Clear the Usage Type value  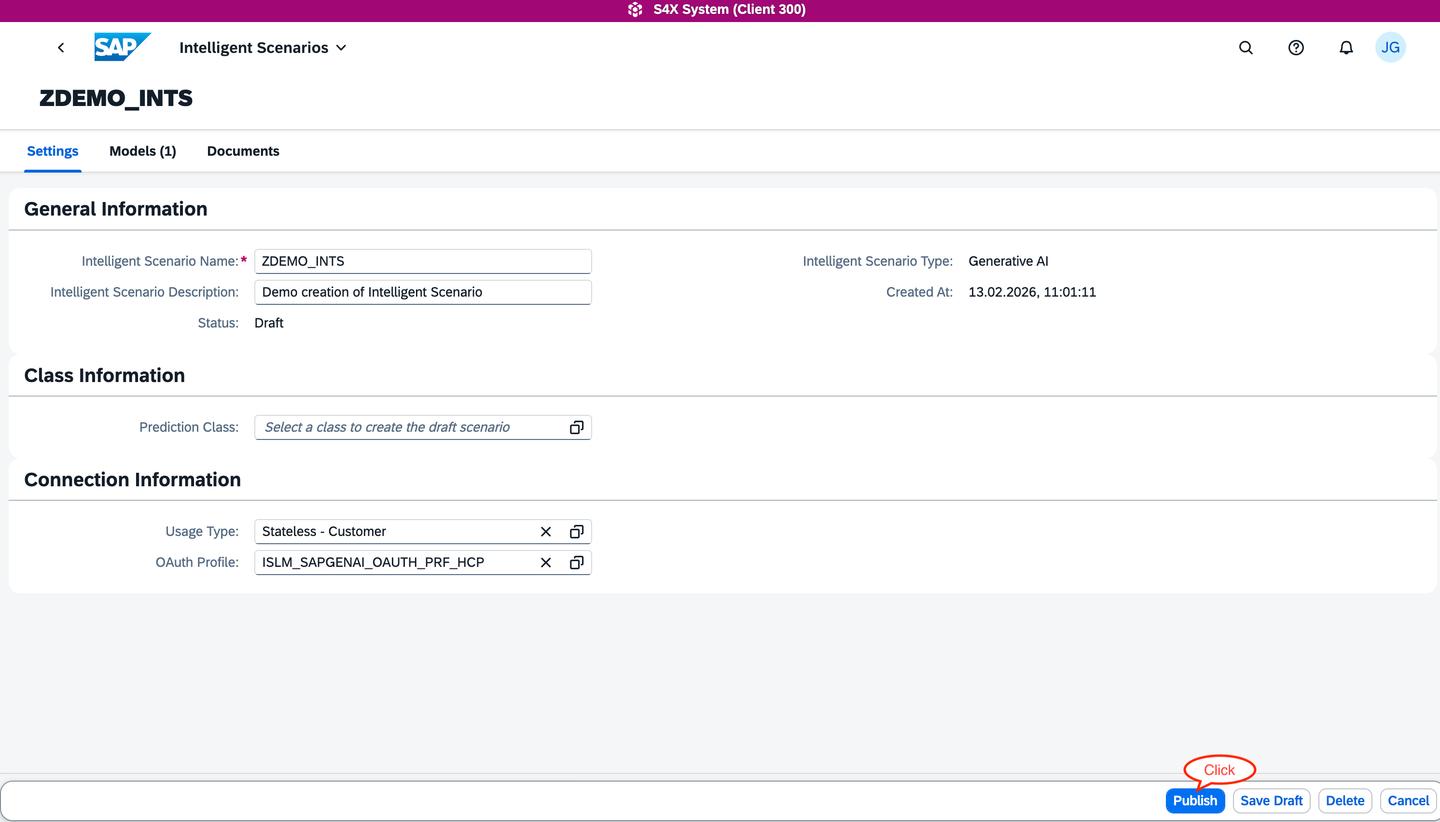pyautogui.click(x=546, y=532)
